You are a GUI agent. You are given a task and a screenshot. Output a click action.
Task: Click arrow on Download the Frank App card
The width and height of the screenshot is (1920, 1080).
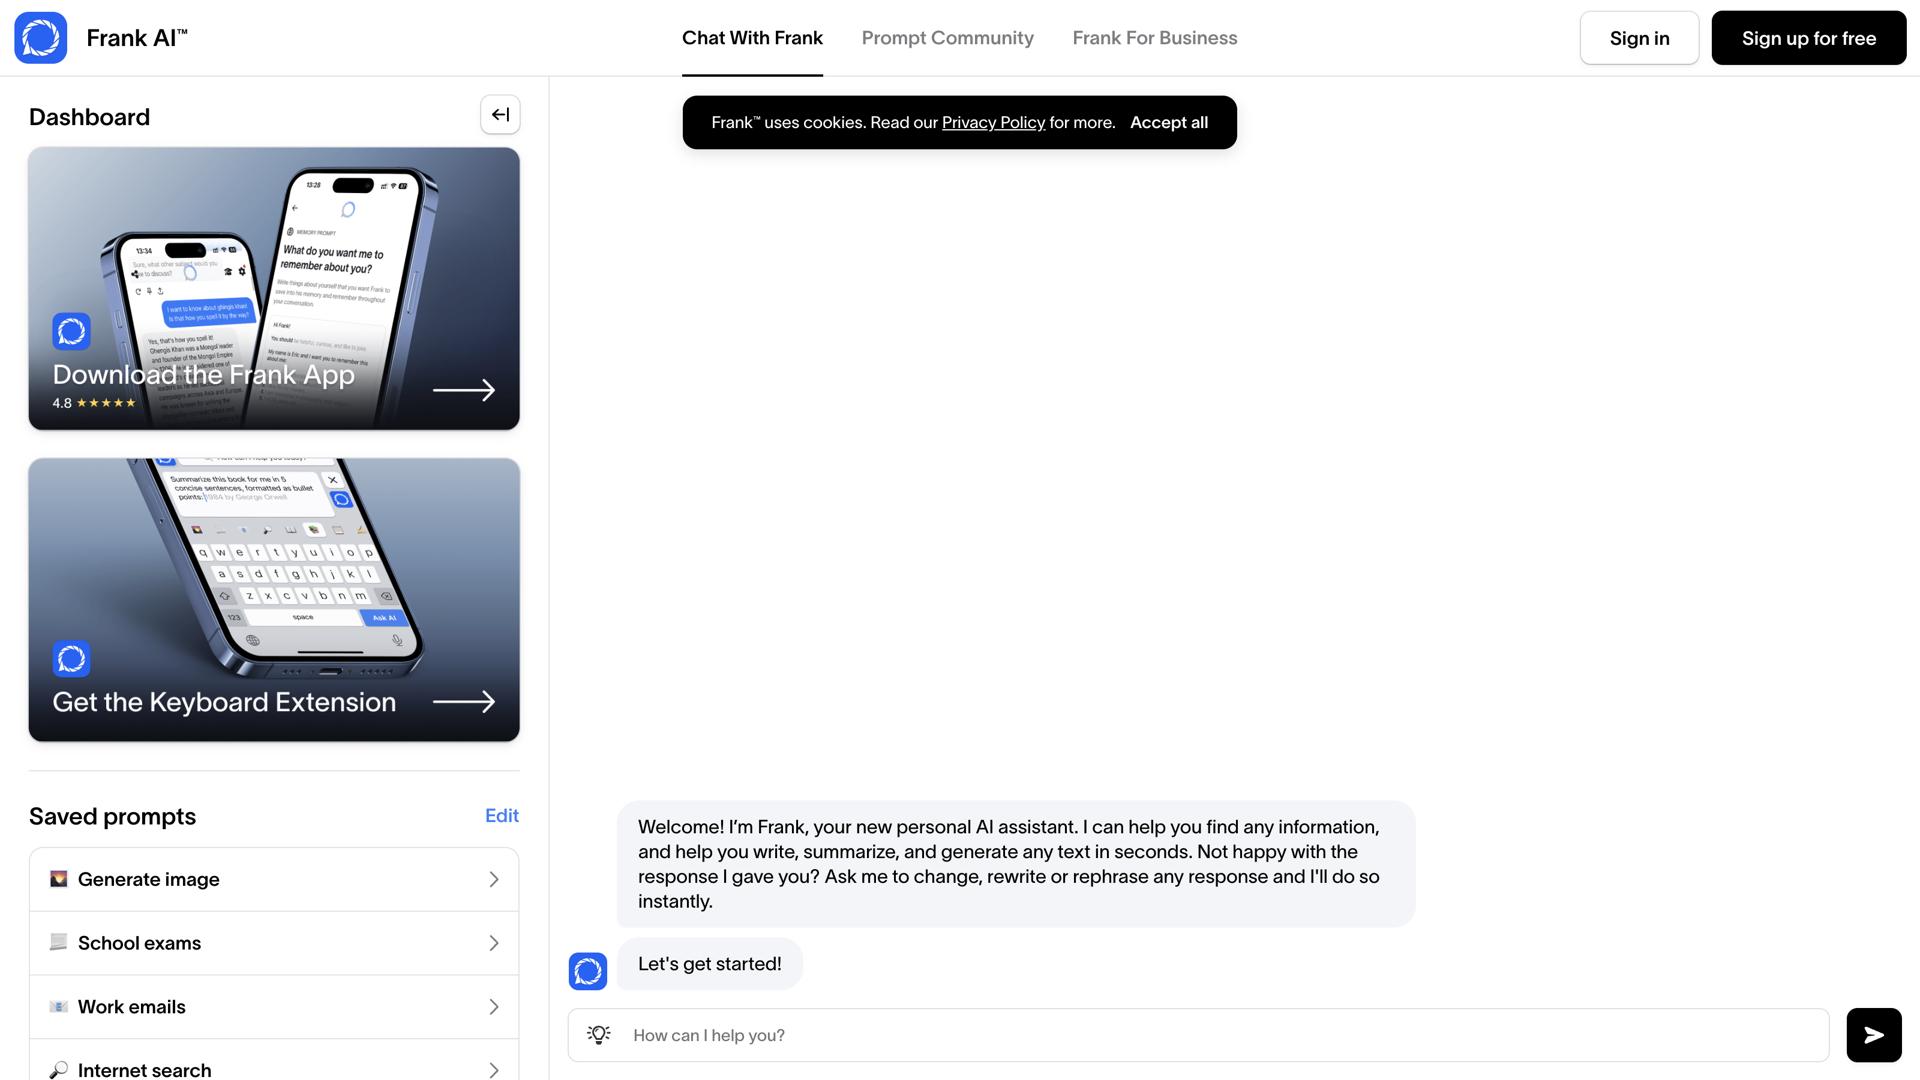464,390
